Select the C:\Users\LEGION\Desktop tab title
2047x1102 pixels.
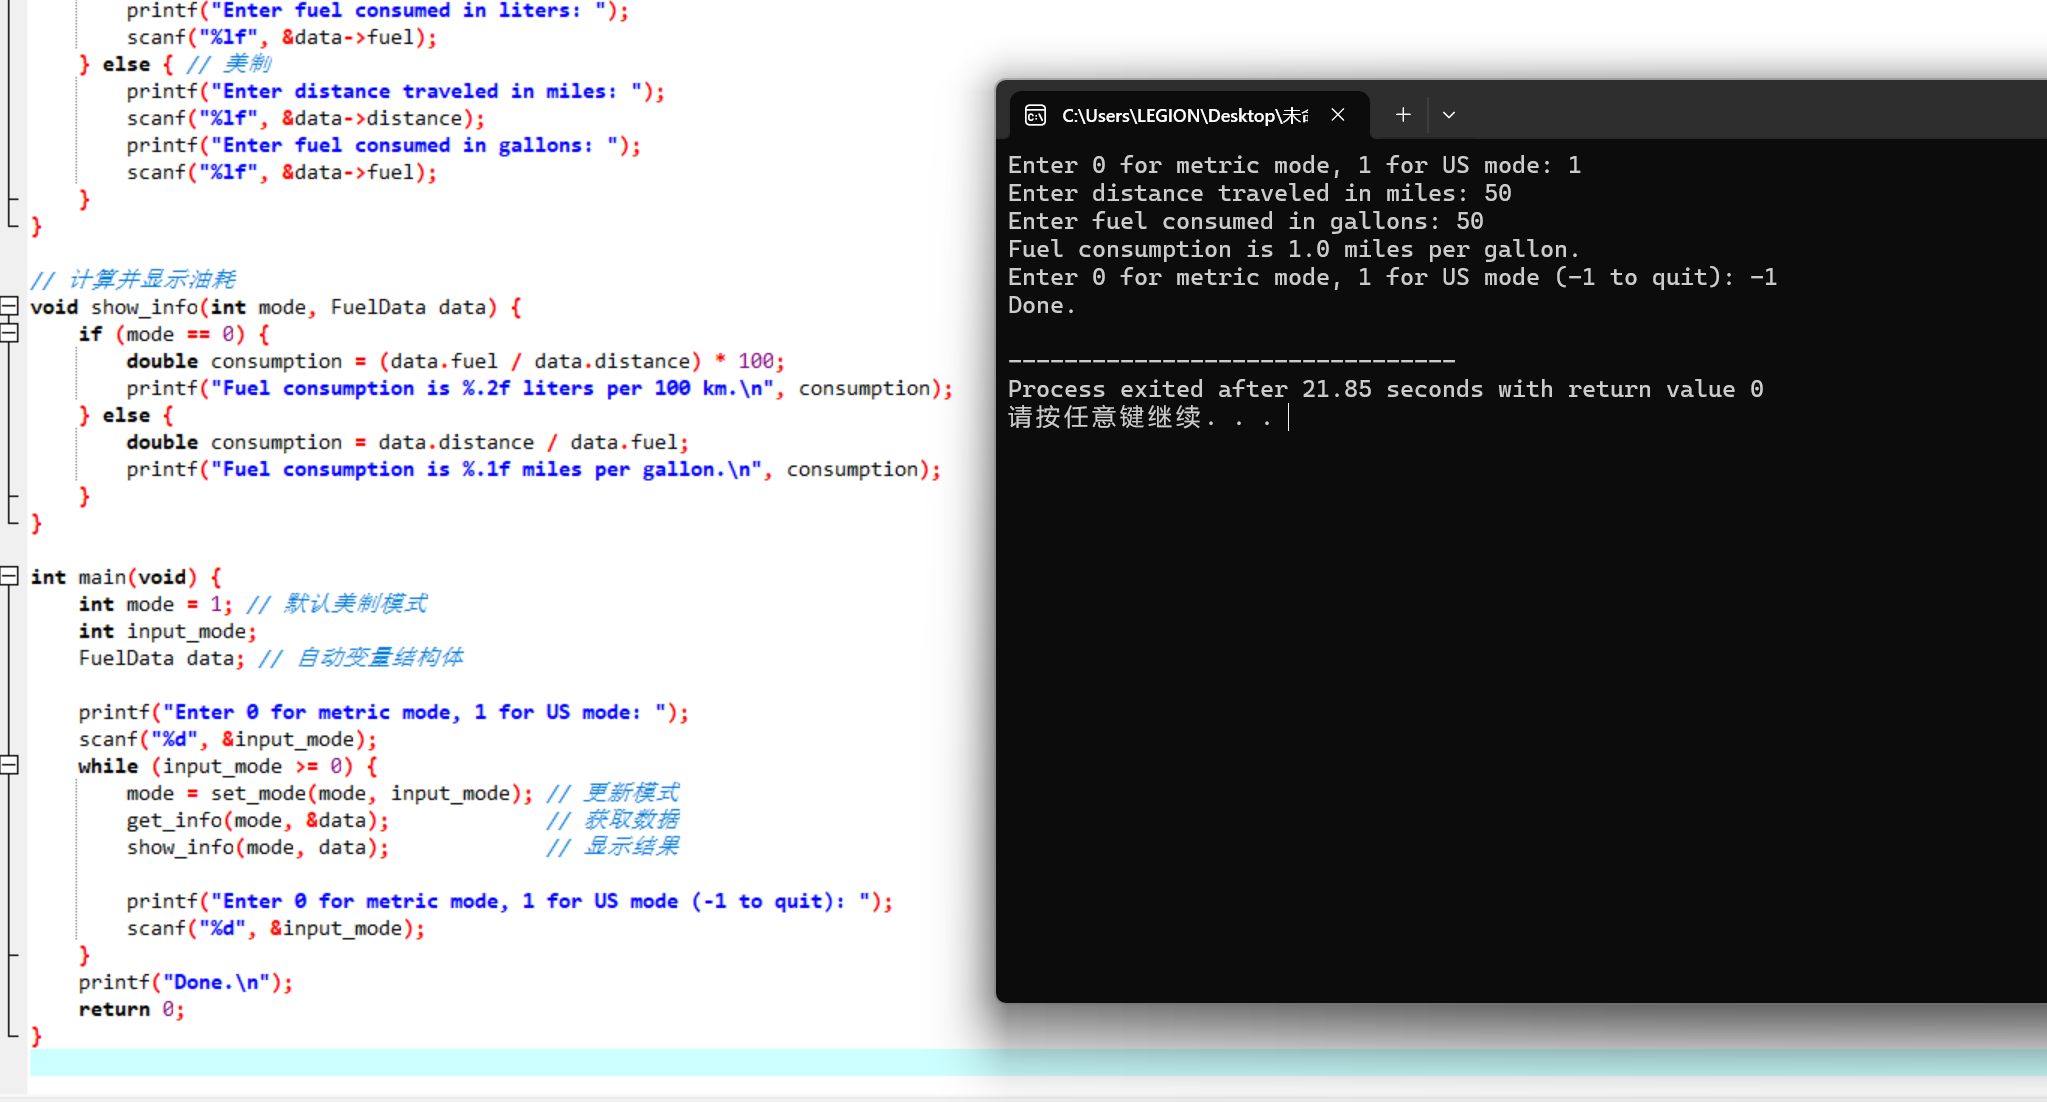click(x=1184, y=116)
